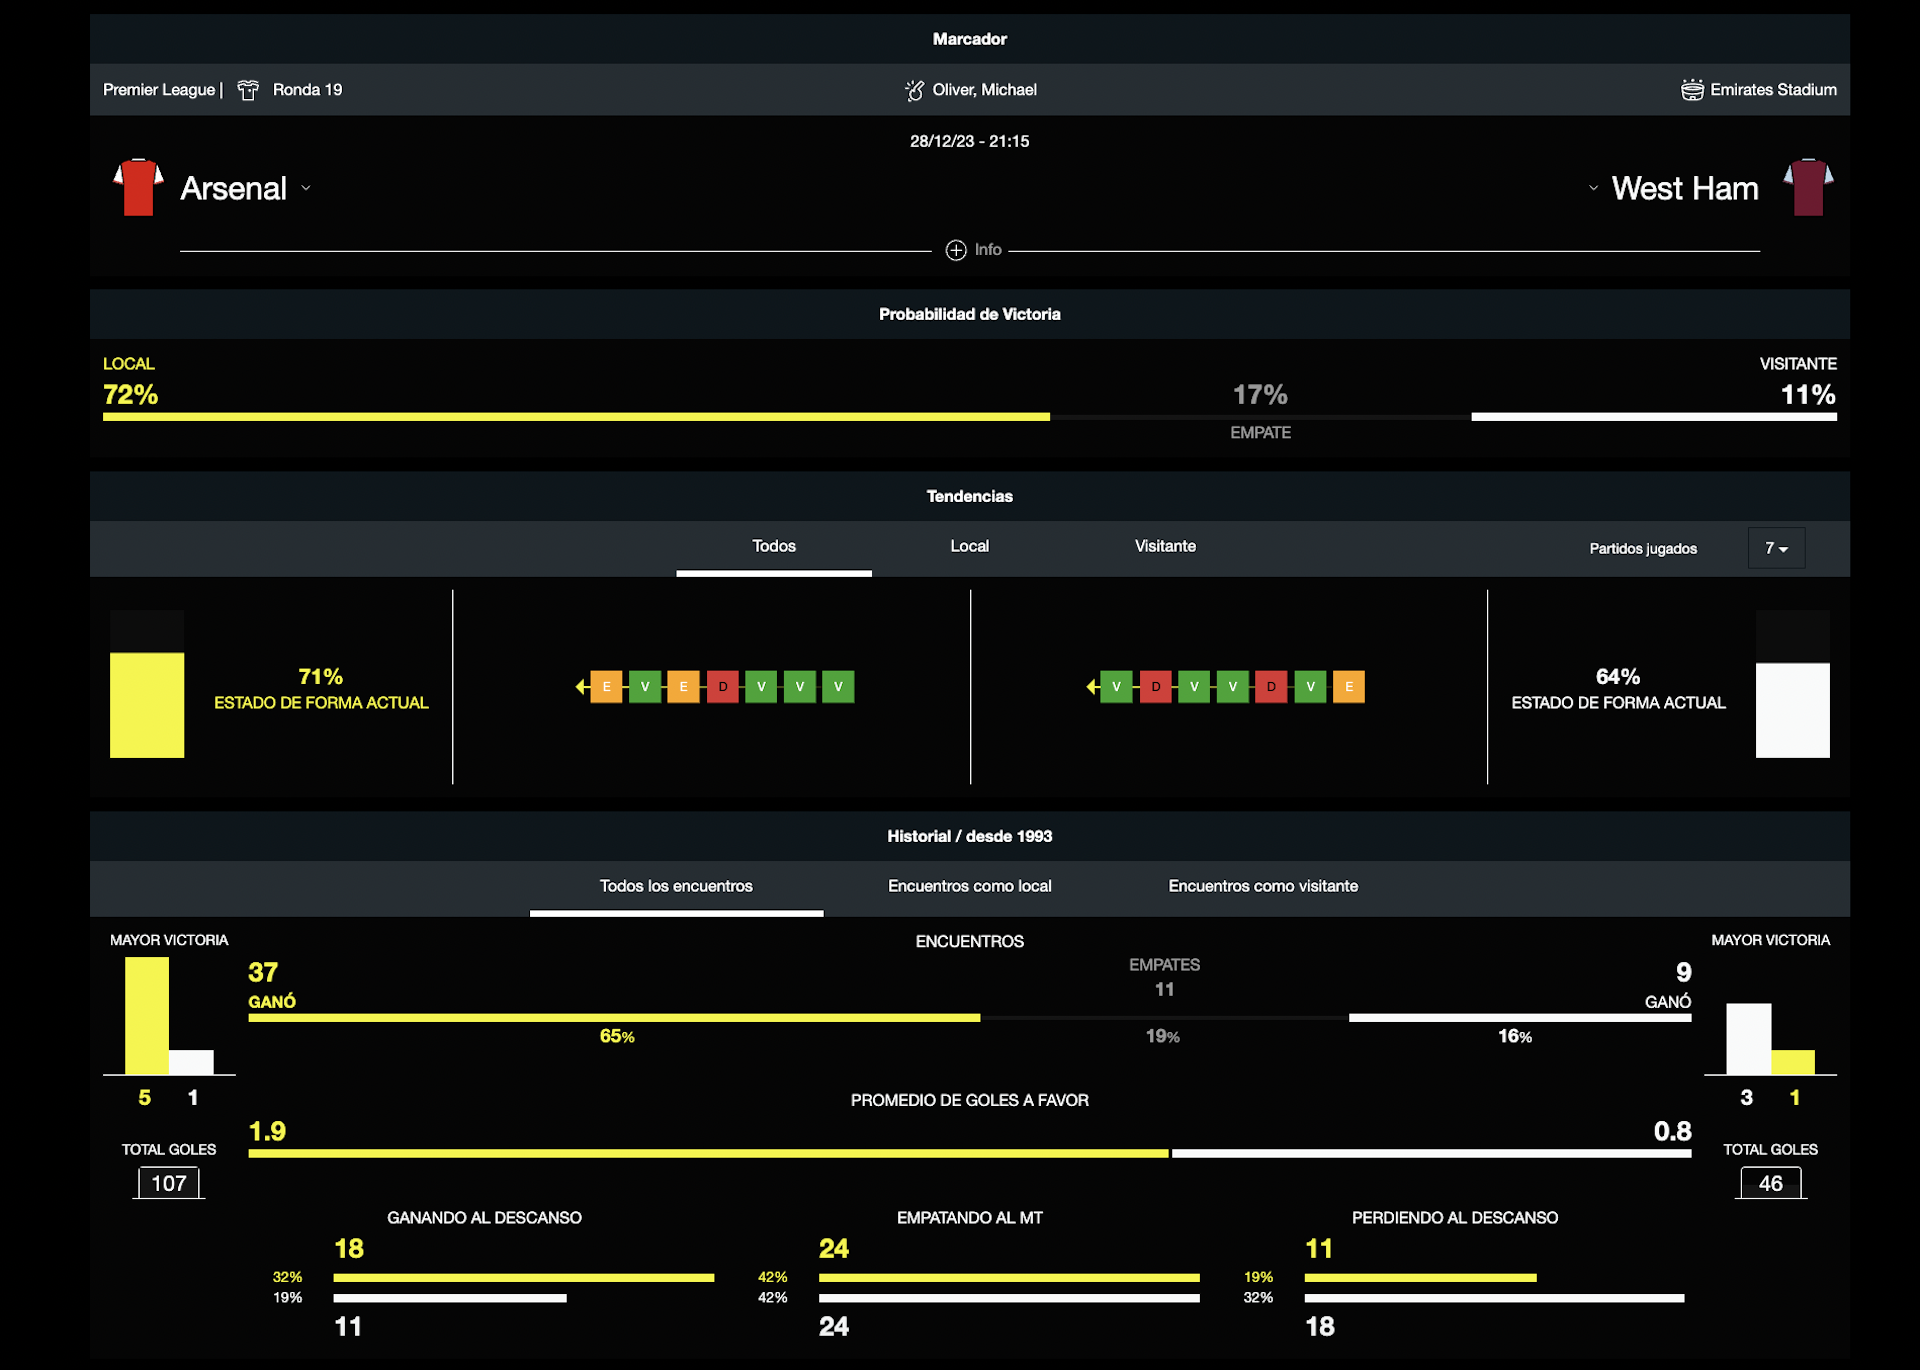
Task: Click the 0.8 goals average value
Action: (1672, 1131)
